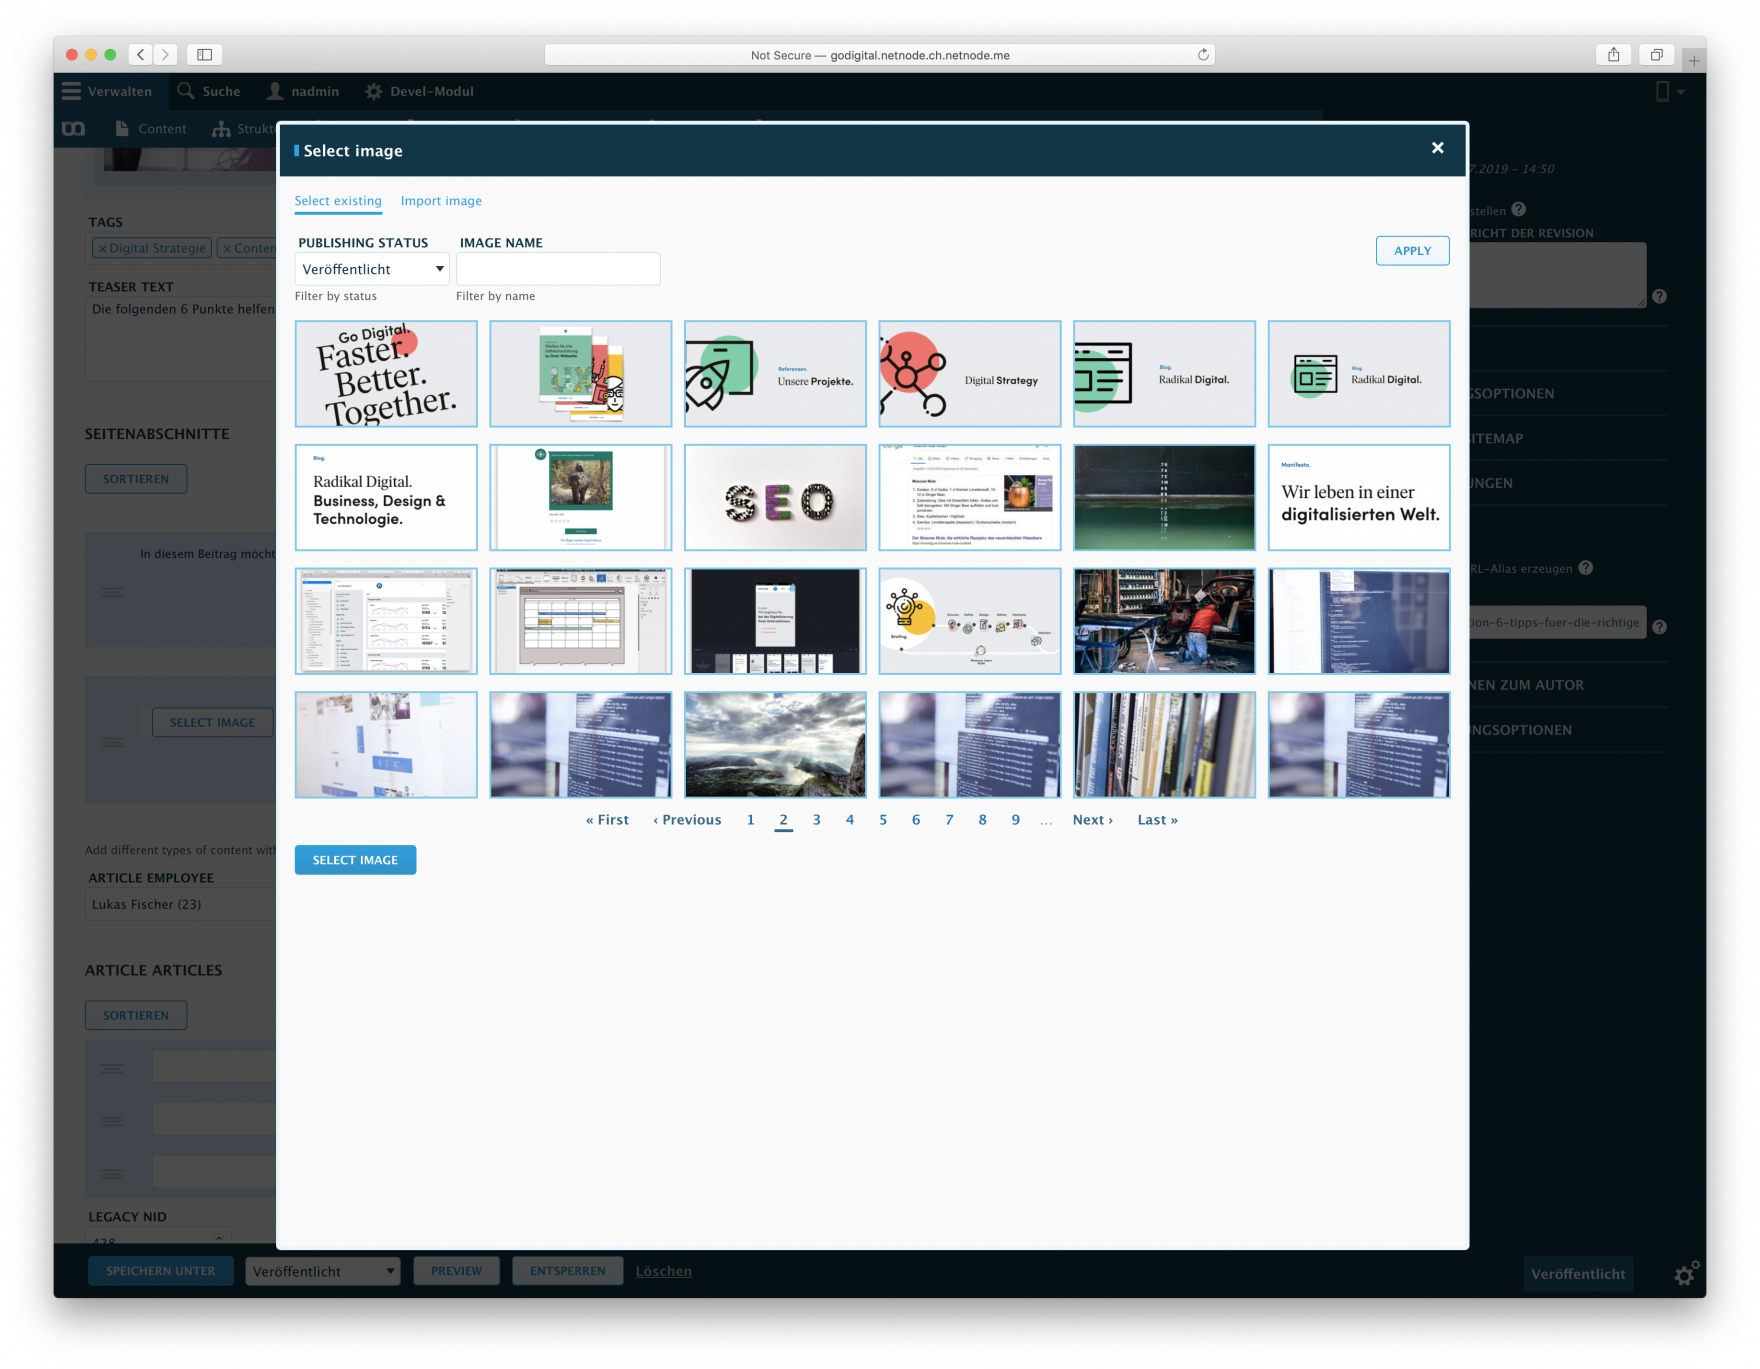Open a new Safari tab
The image size is (1760, 1369).
coord(1693,61)
